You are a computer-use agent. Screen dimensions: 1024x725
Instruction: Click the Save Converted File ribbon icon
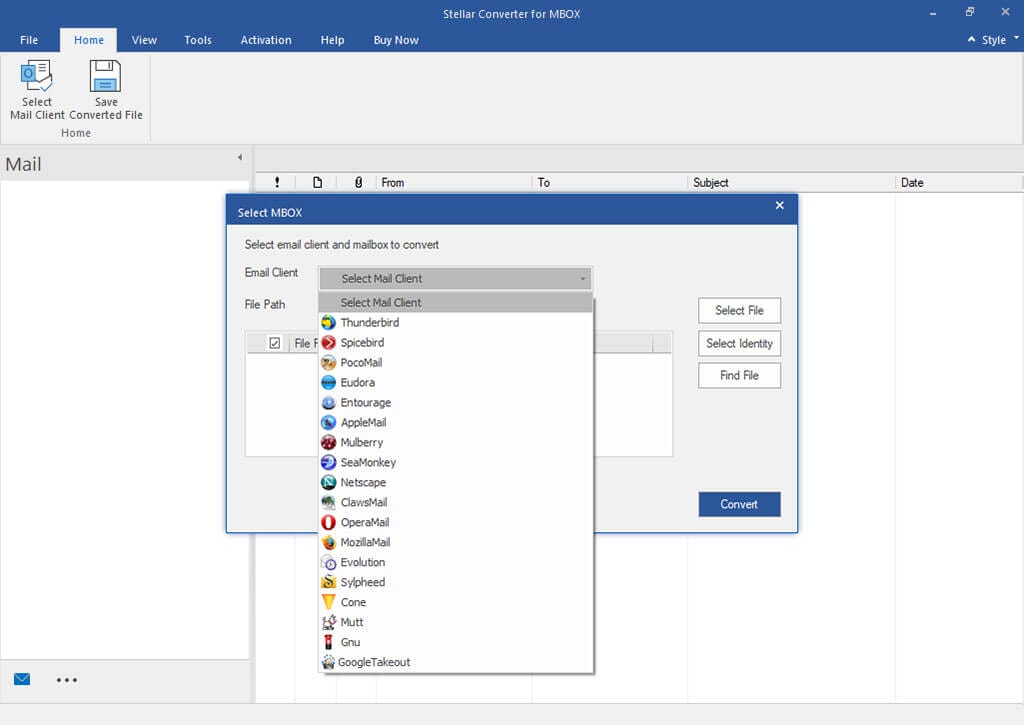click(x=105, y=88)
